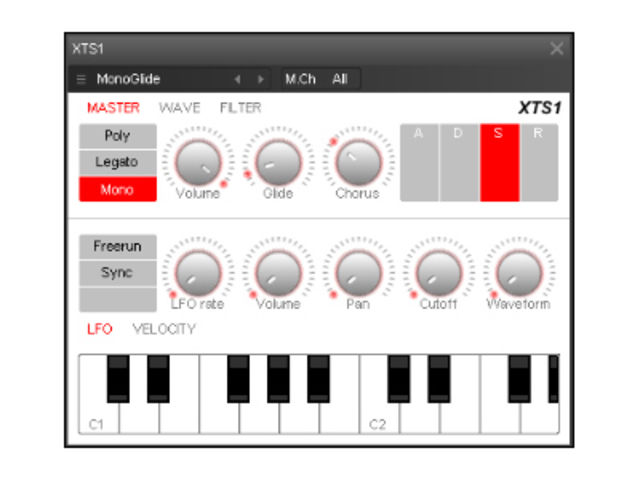Click the LFO Cutoff knob
This screenshot has height=480, width=640.
pos(439,273)
